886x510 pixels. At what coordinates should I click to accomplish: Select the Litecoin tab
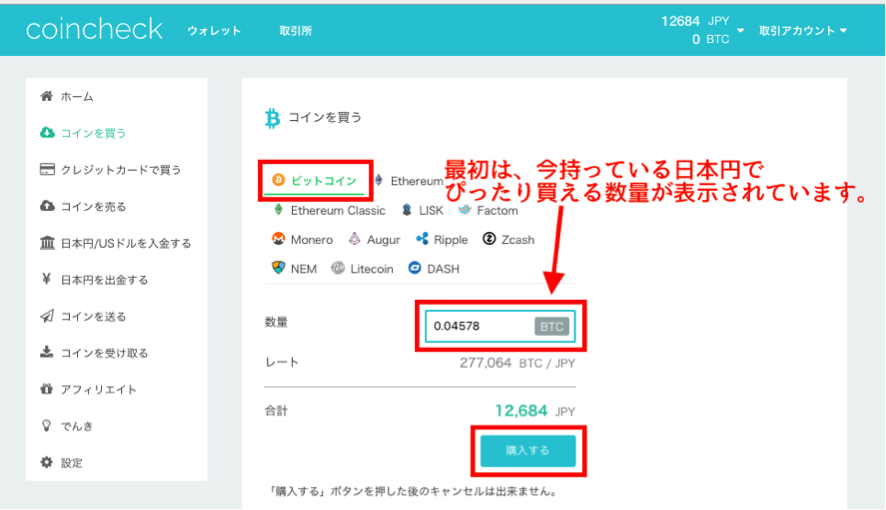(363, 269)
